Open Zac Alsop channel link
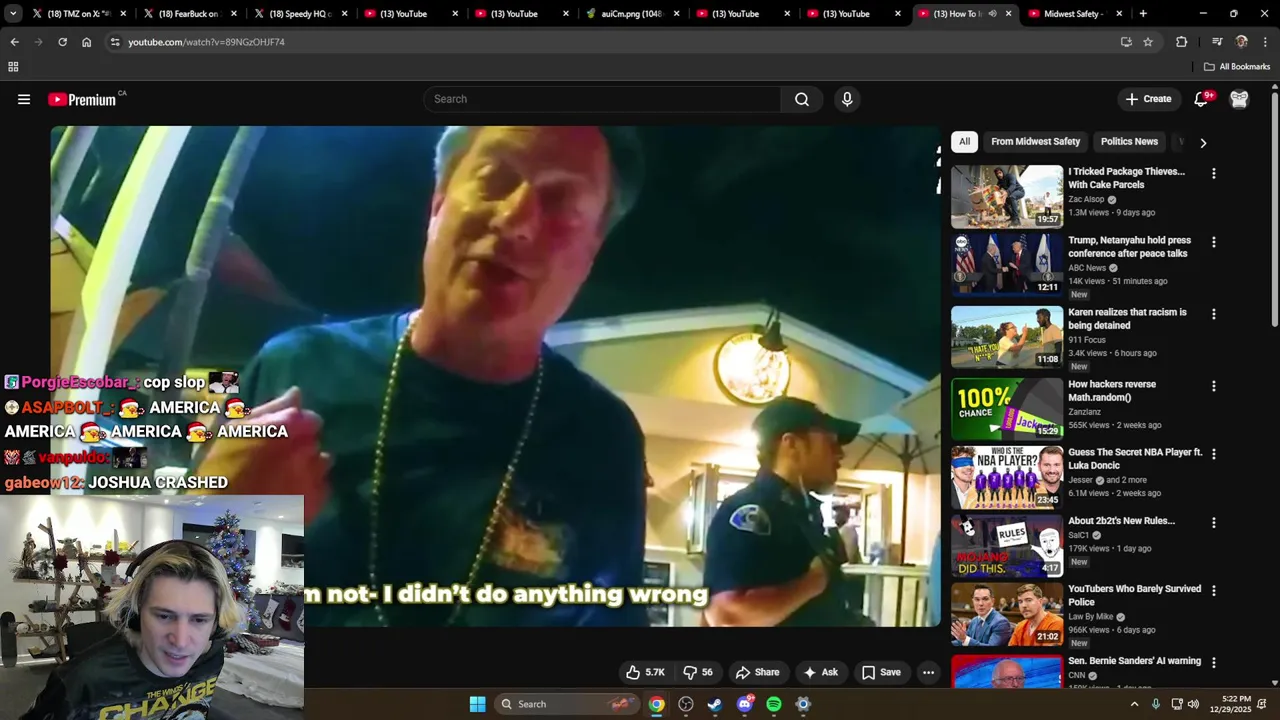 tap(1086, 199)
